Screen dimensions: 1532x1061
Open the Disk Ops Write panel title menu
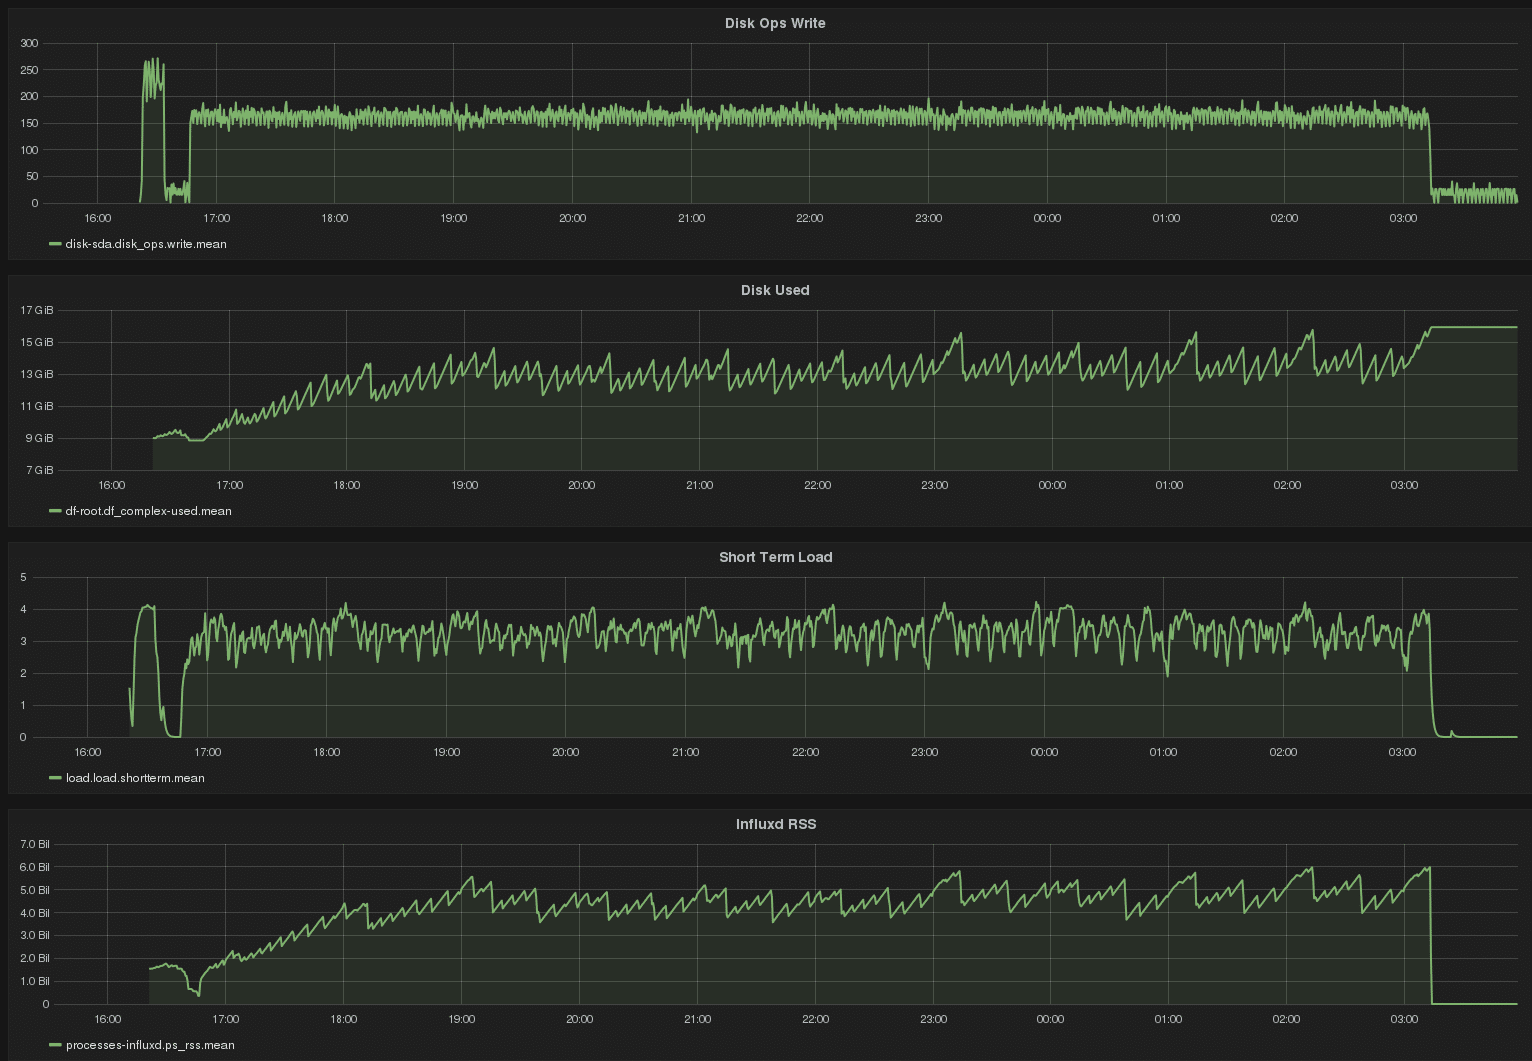[x=775, y=23]
